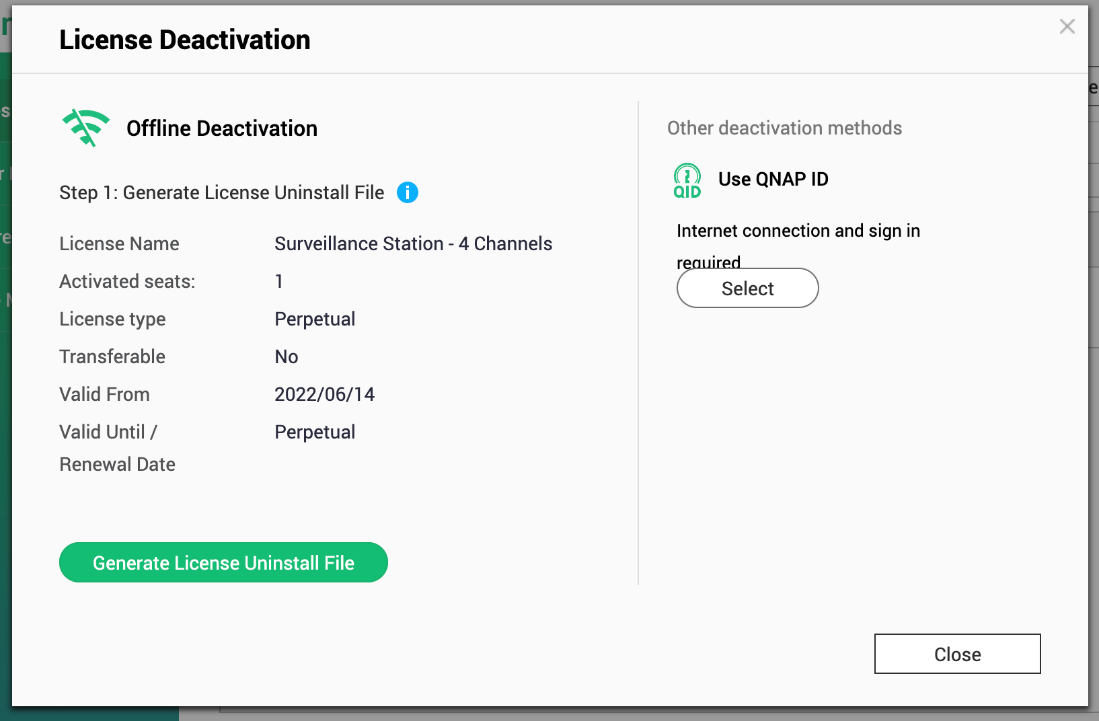Click the Offline Deactivation heading
The image size is (1099, 721).
[x=221, y=128]
